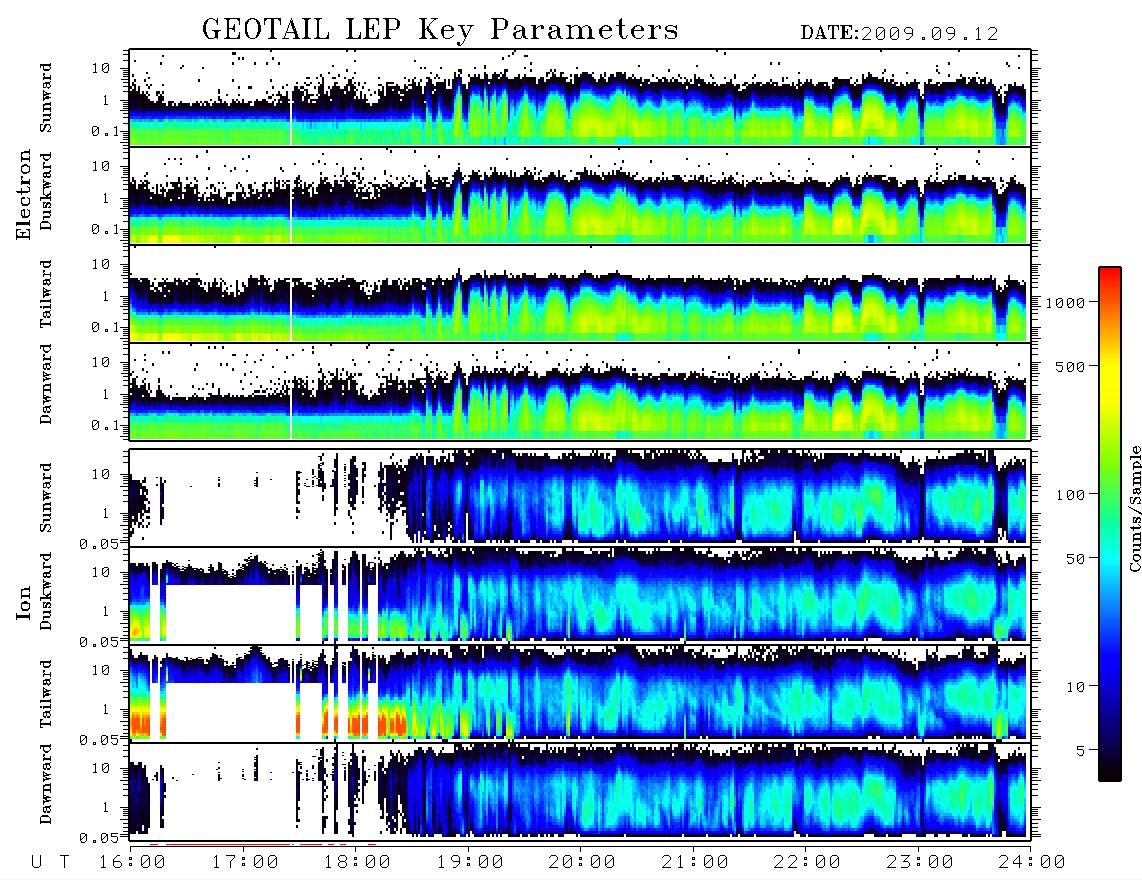The image size is (1142, 880).
Task: Click the 16:00 time tick label
Action: tap(133, 862)
